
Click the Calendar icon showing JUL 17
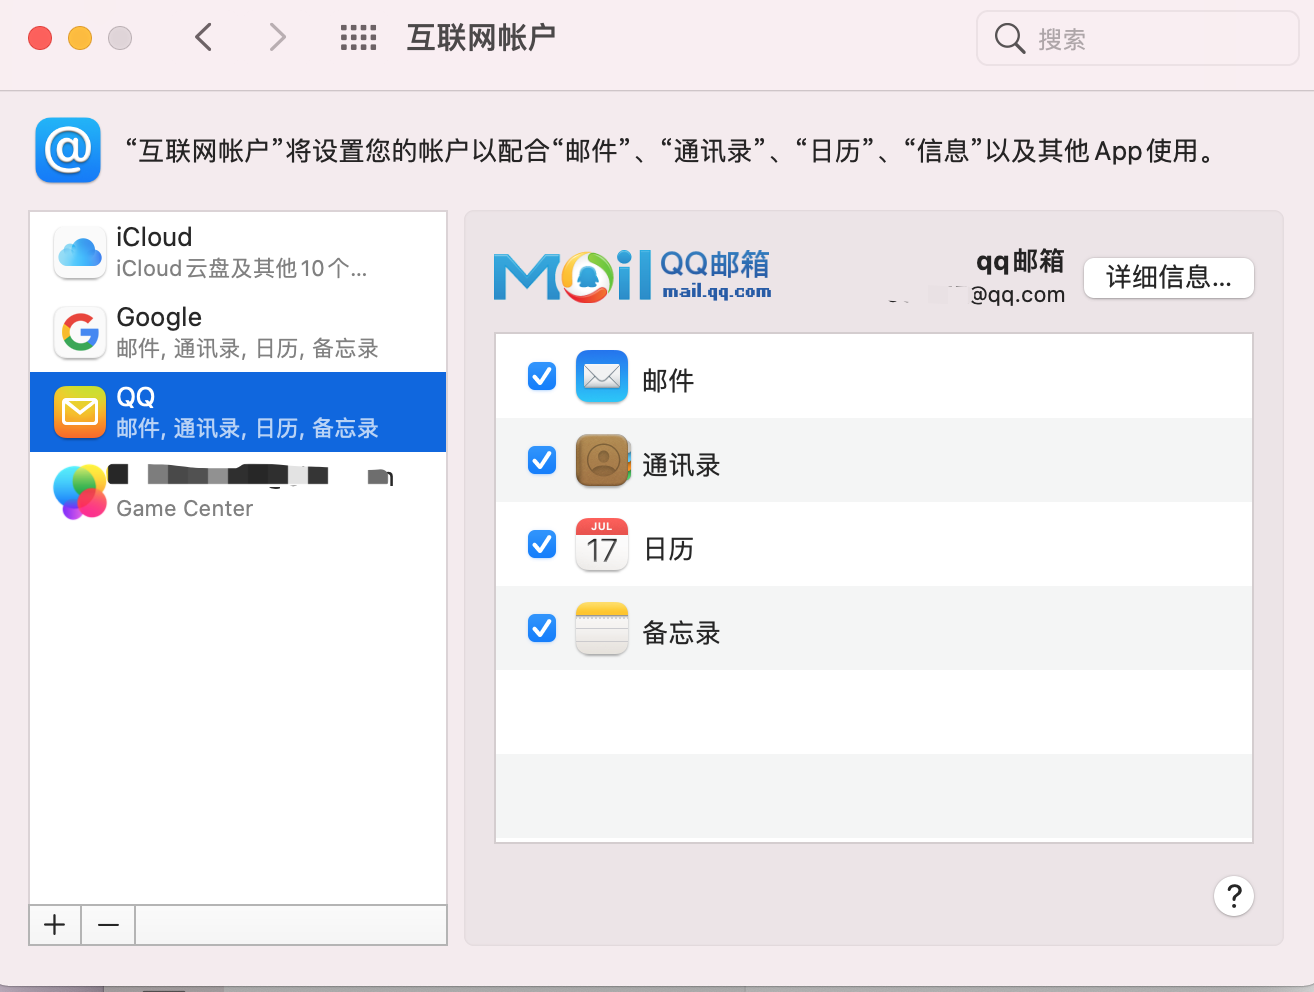coord(602,545)
